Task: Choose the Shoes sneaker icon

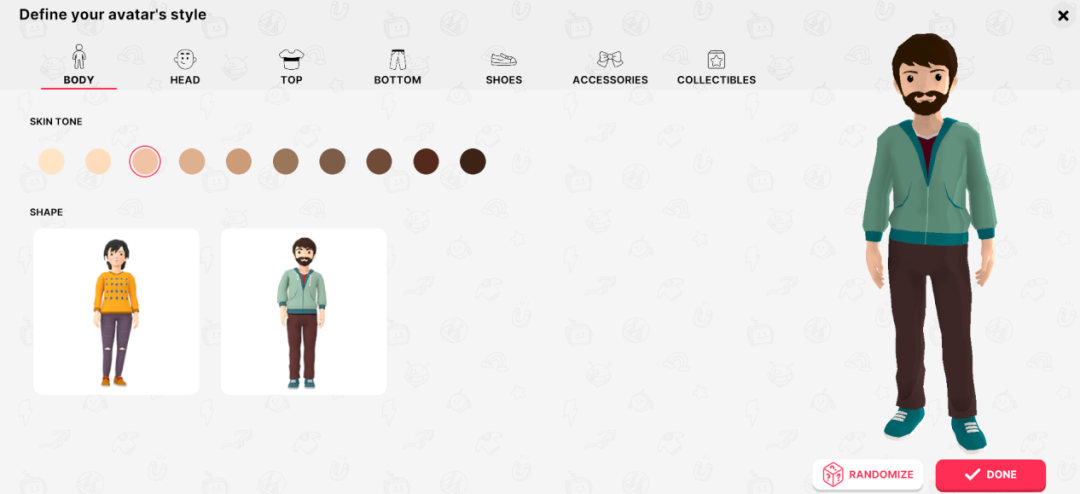Action: 503,59
